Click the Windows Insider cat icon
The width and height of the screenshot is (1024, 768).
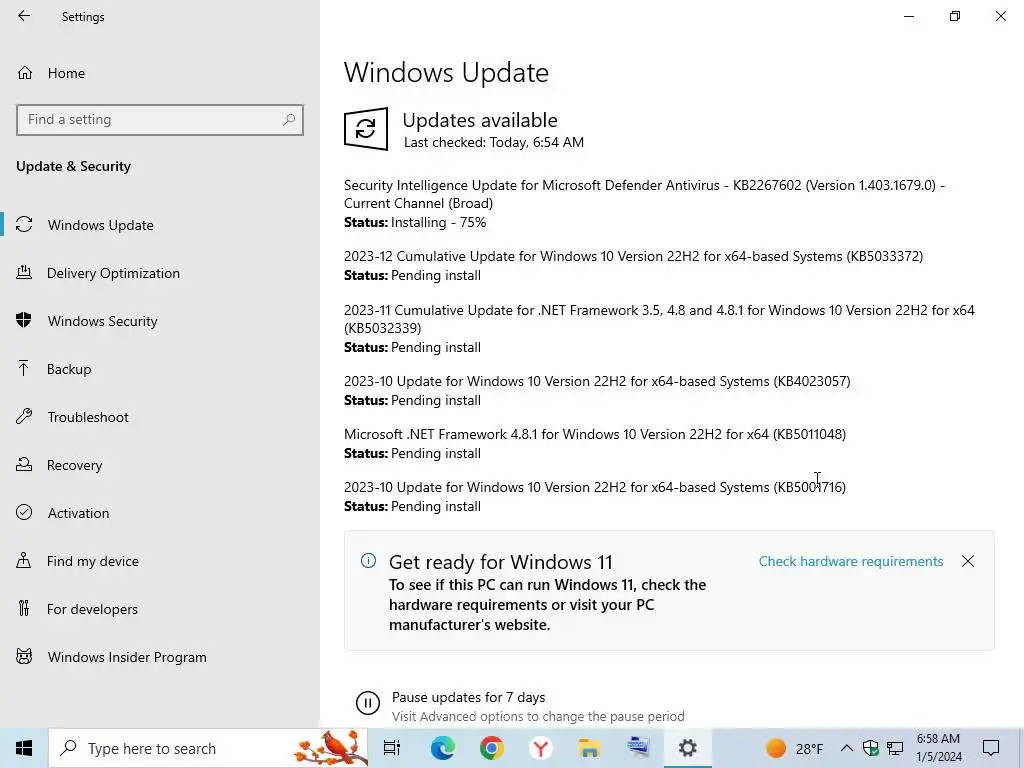(24, 656)
